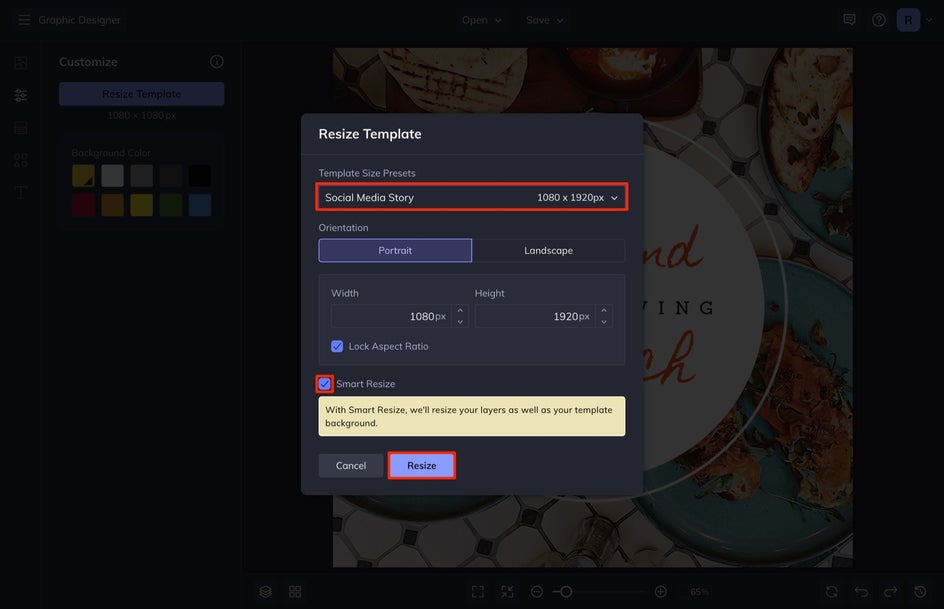Zoom in with the plus icon
Viewport: 944px width, 609px height.
pos(660,592)
